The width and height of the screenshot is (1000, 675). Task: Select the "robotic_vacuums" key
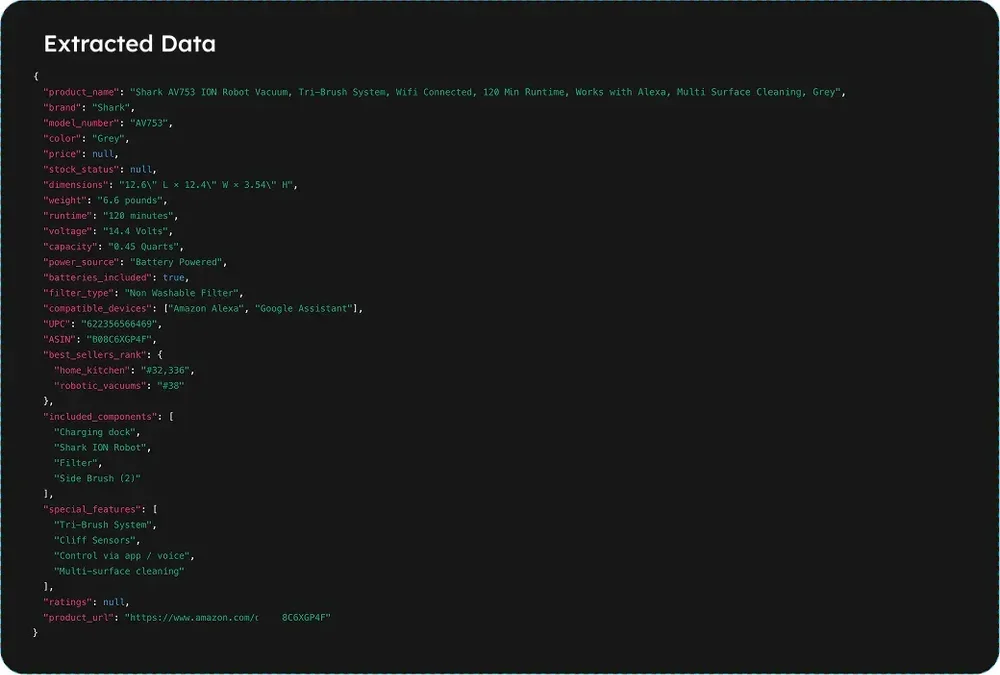100,386
